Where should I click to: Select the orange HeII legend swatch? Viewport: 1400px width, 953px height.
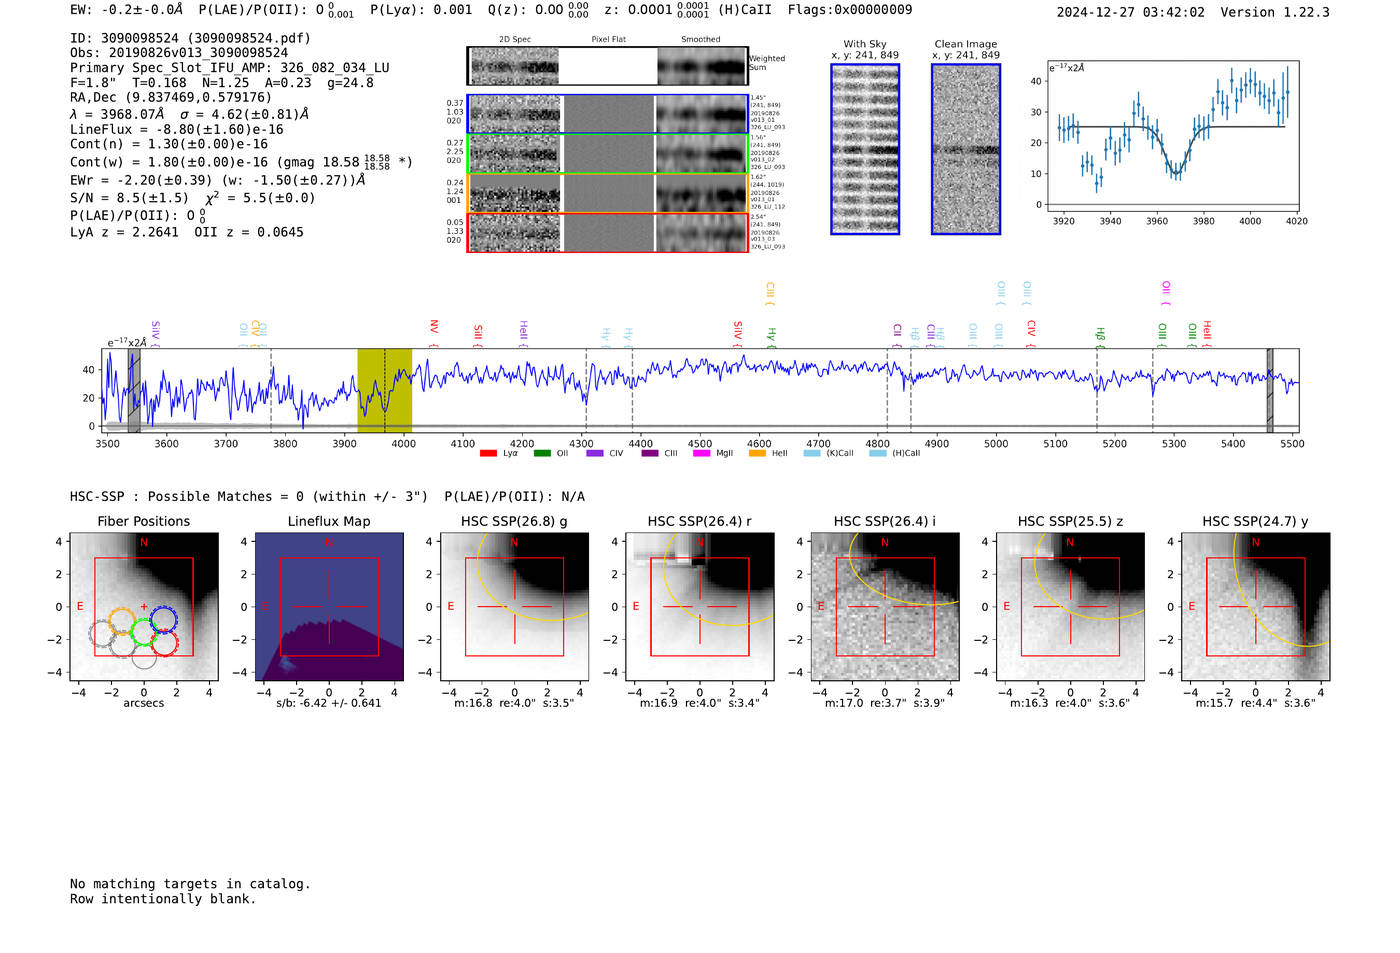(757, 453)
